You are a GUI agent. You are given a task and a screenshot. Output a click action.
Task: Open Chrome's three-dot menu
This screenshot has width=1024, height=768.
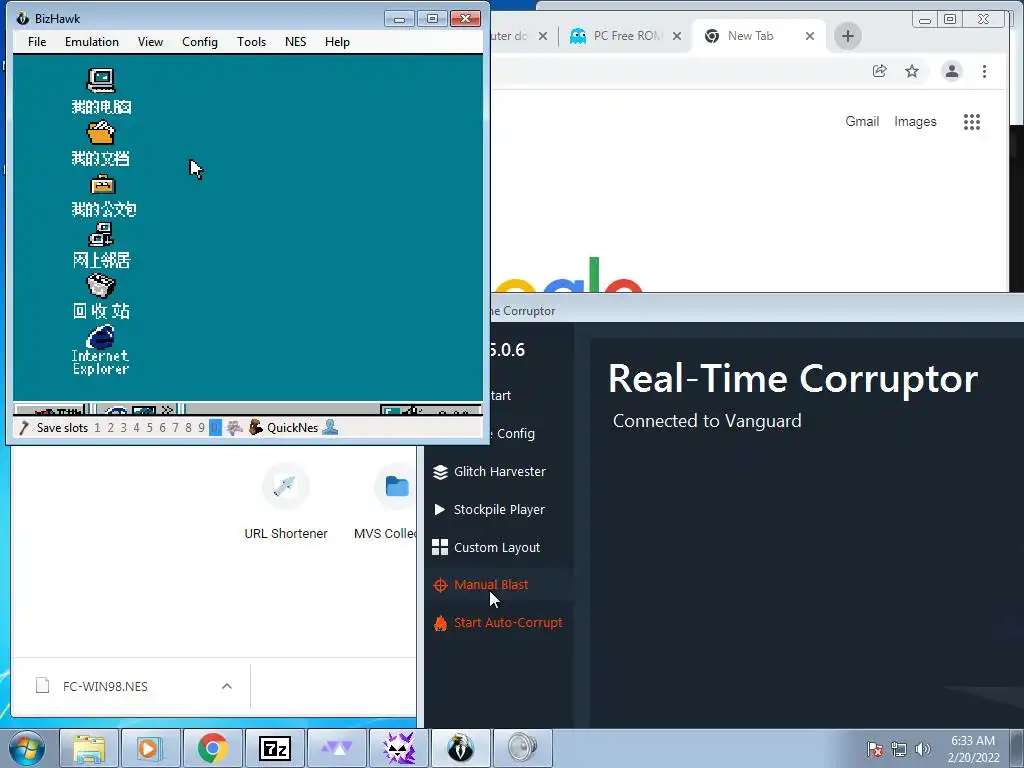pos(984,71)
